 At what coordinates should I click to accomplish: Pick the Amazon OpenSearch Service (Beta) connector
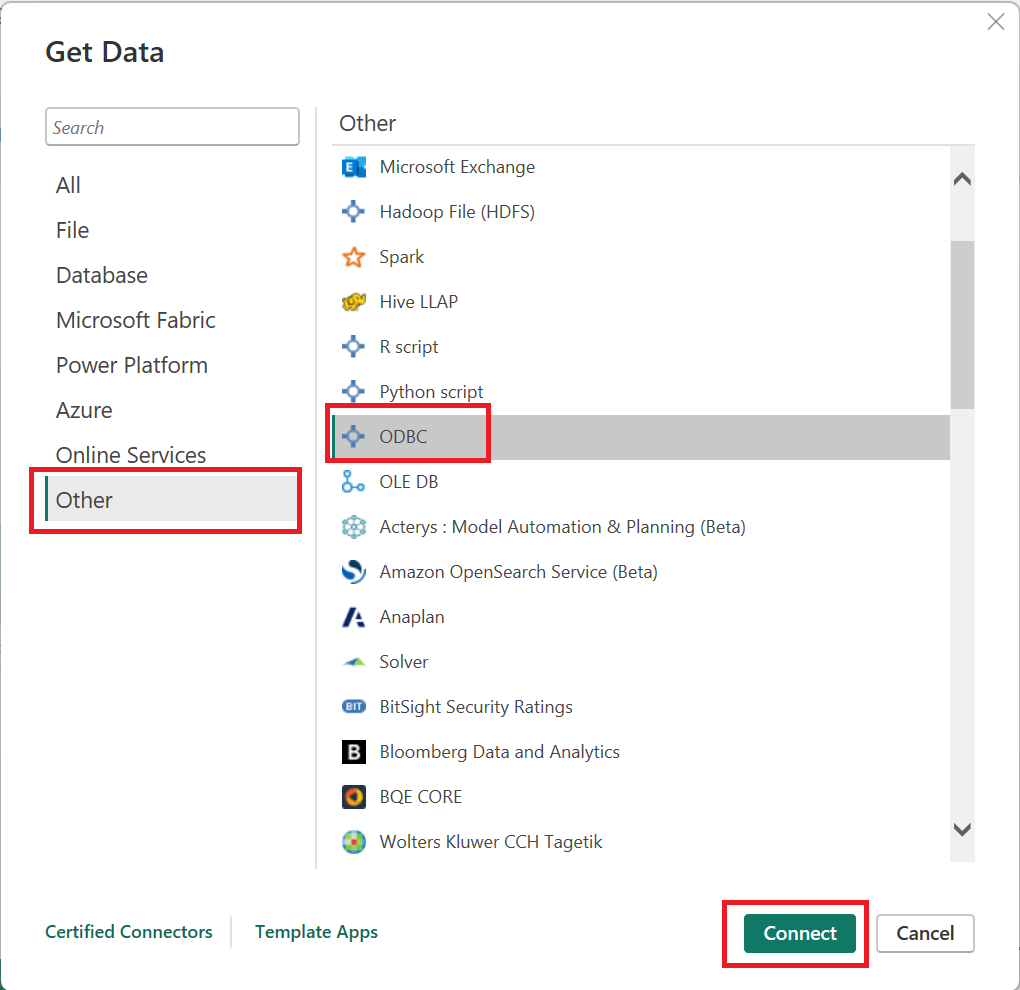(x=518, y=571)
